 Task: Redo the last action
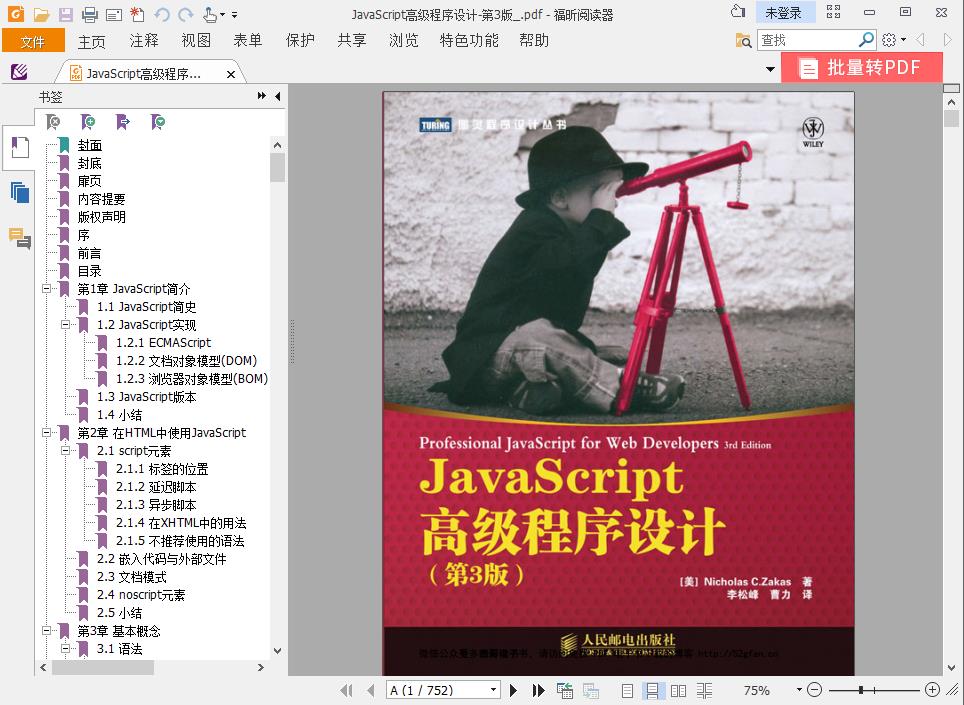(186, 14)
